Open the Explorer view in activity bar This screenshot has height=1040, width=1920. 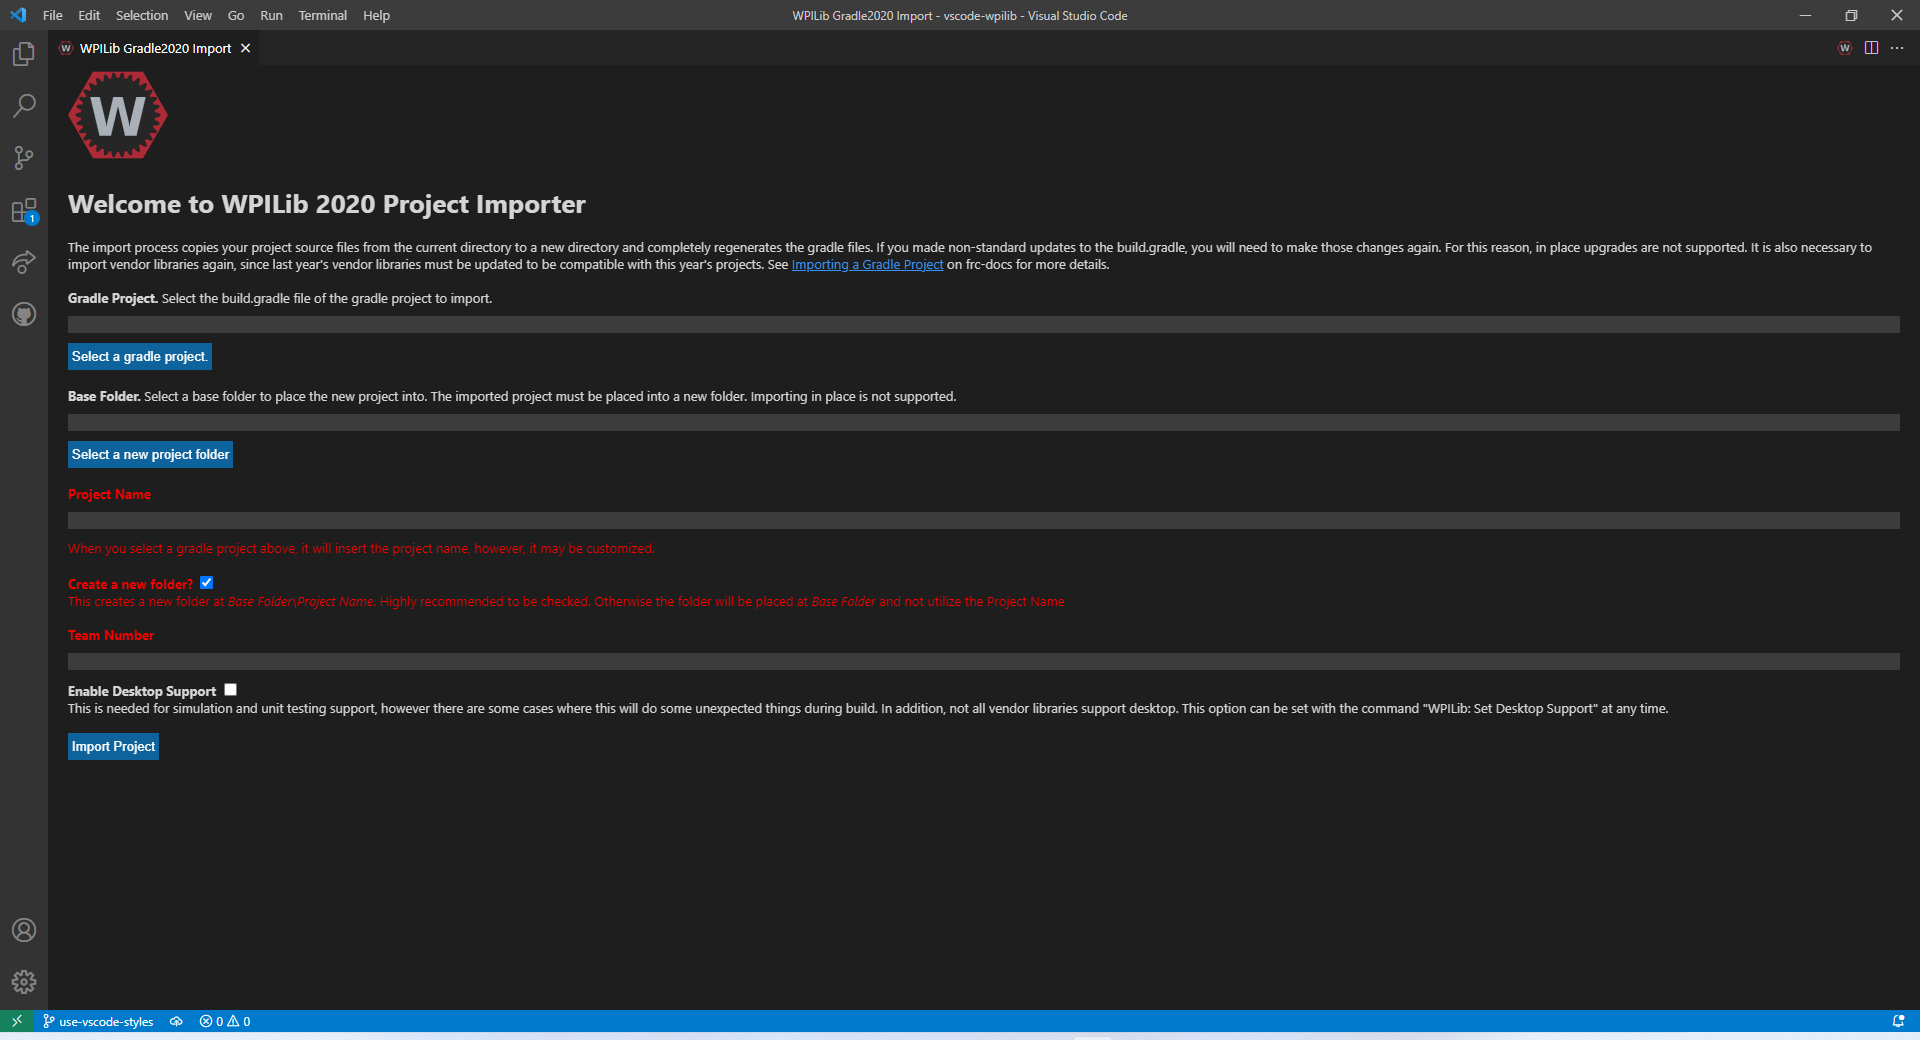click(24, 54)
